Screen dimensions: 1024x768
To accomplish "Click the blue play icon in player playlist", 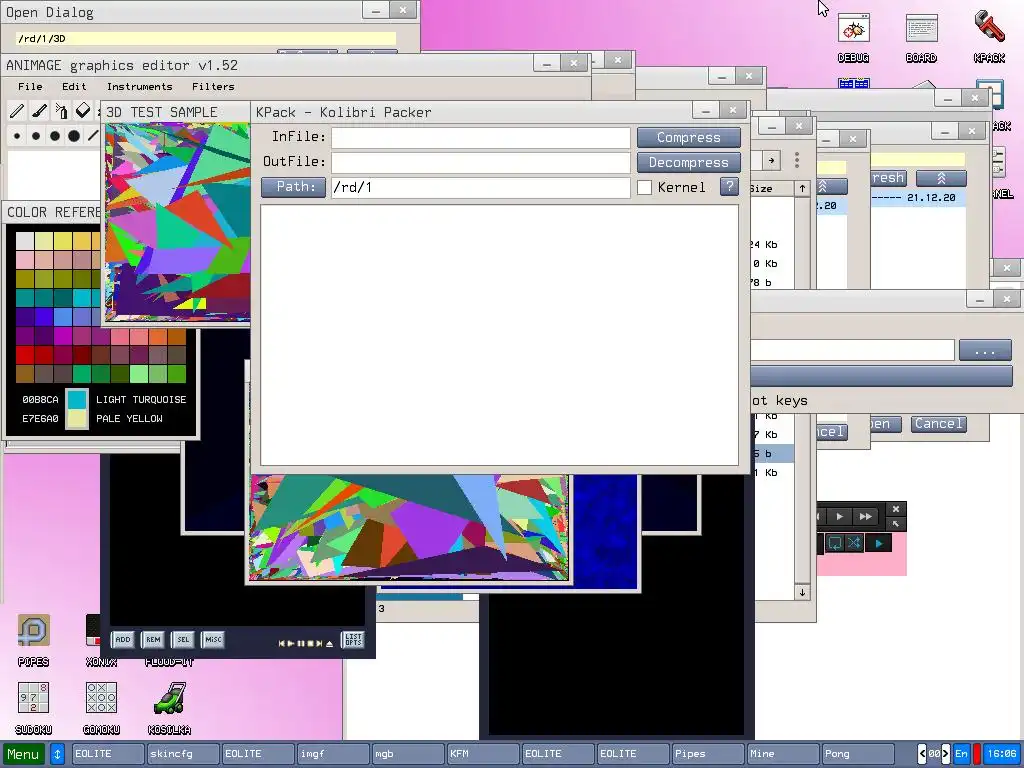I will click(879, 543).
